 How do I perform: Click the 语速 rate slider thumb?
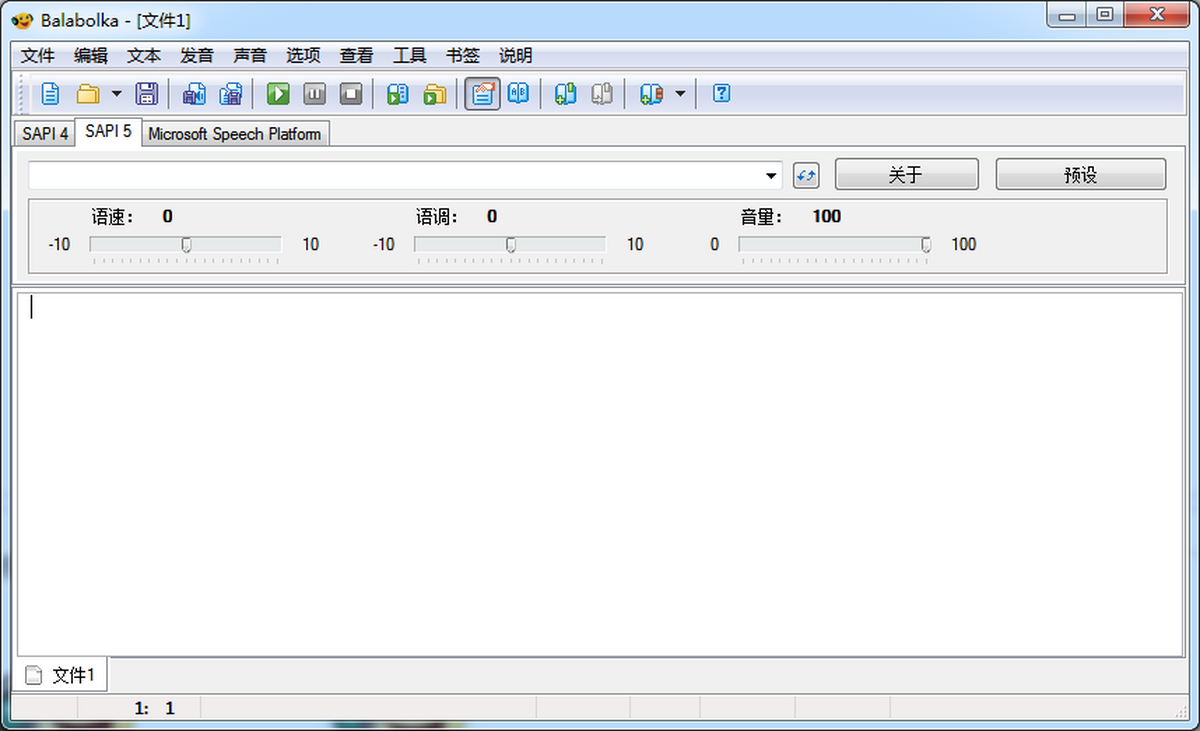pyautogui.click(x=186, y=245)
